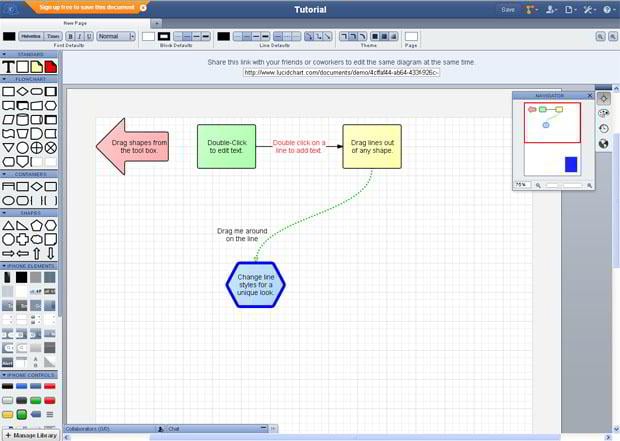Image resolution: width=620 pixels, height=441 pixels.
Task: Open the Themes palette icon
Action: [x=604, y=113]
